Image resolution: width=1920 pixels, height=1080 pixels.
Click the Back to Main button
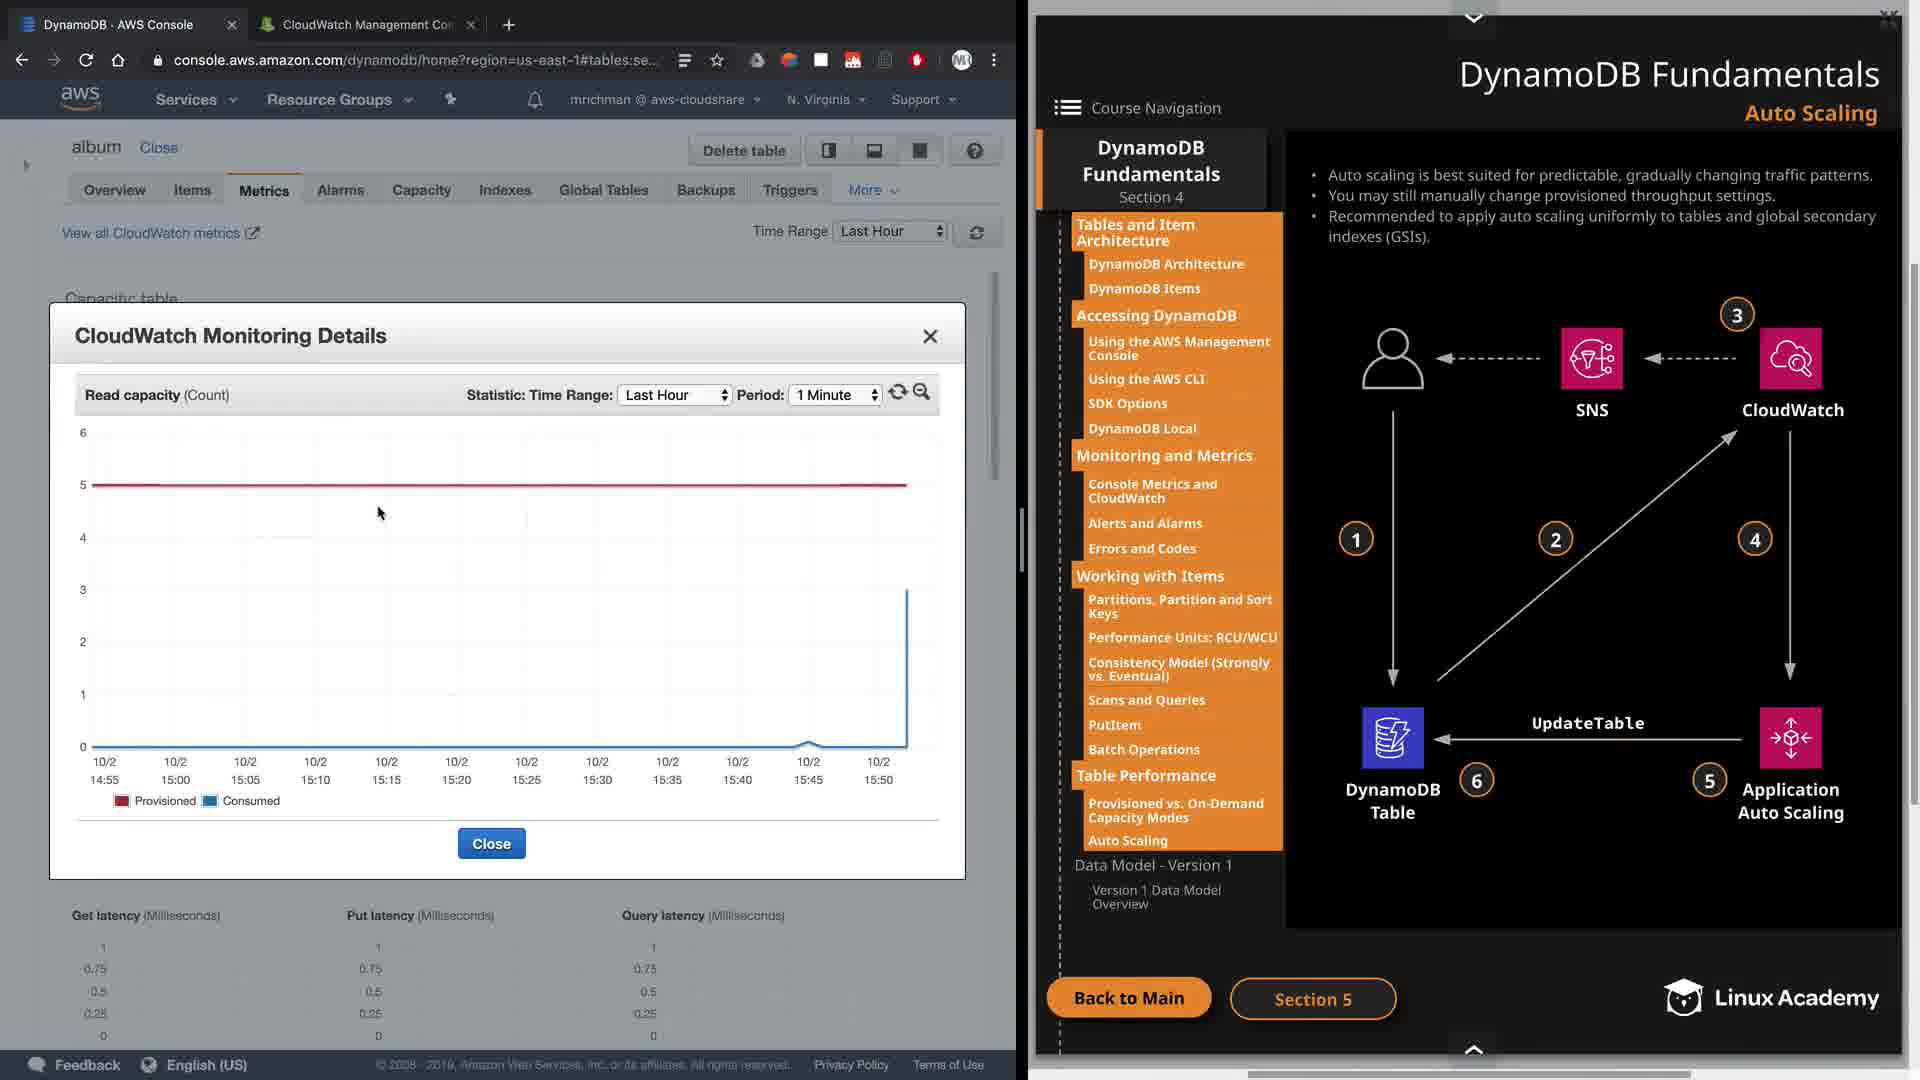pyautogui.click(x=1128, y=998)
